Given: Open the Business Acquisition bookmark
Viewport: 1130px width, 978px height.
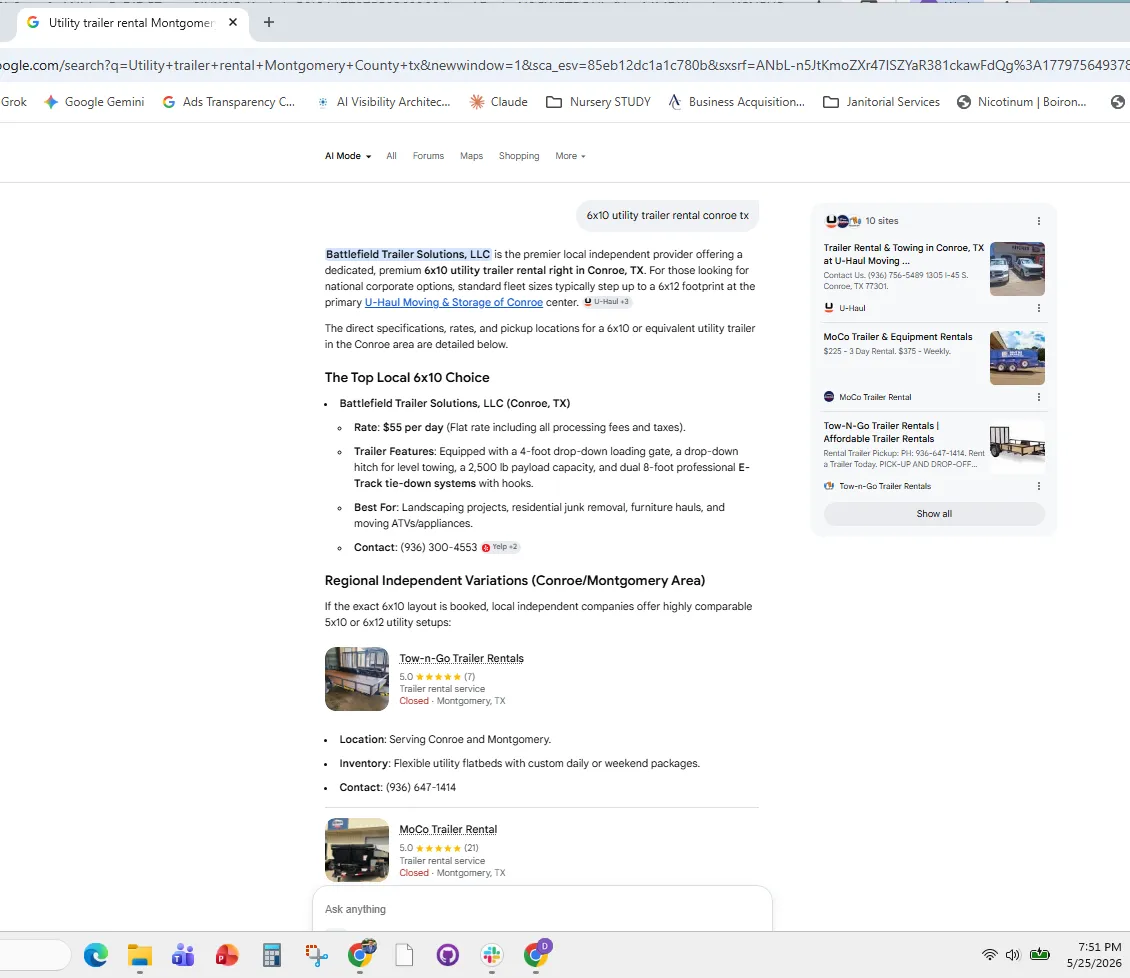Looking at the screenshot, I should 737,102.
